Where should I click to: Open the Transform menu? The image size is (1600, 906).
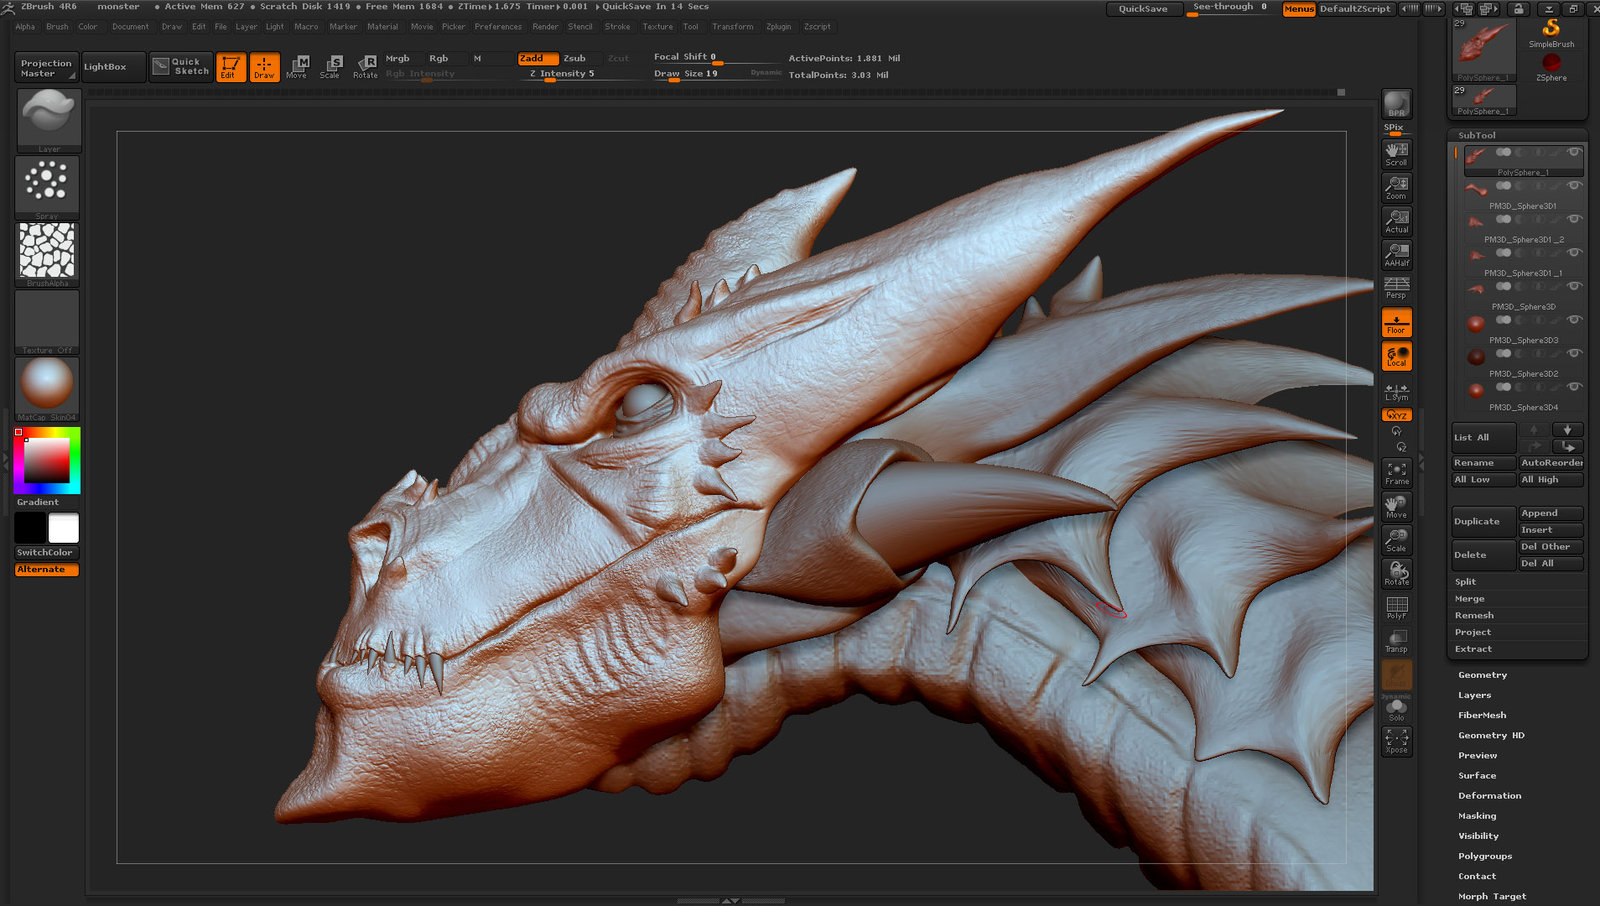click(732, 27)
